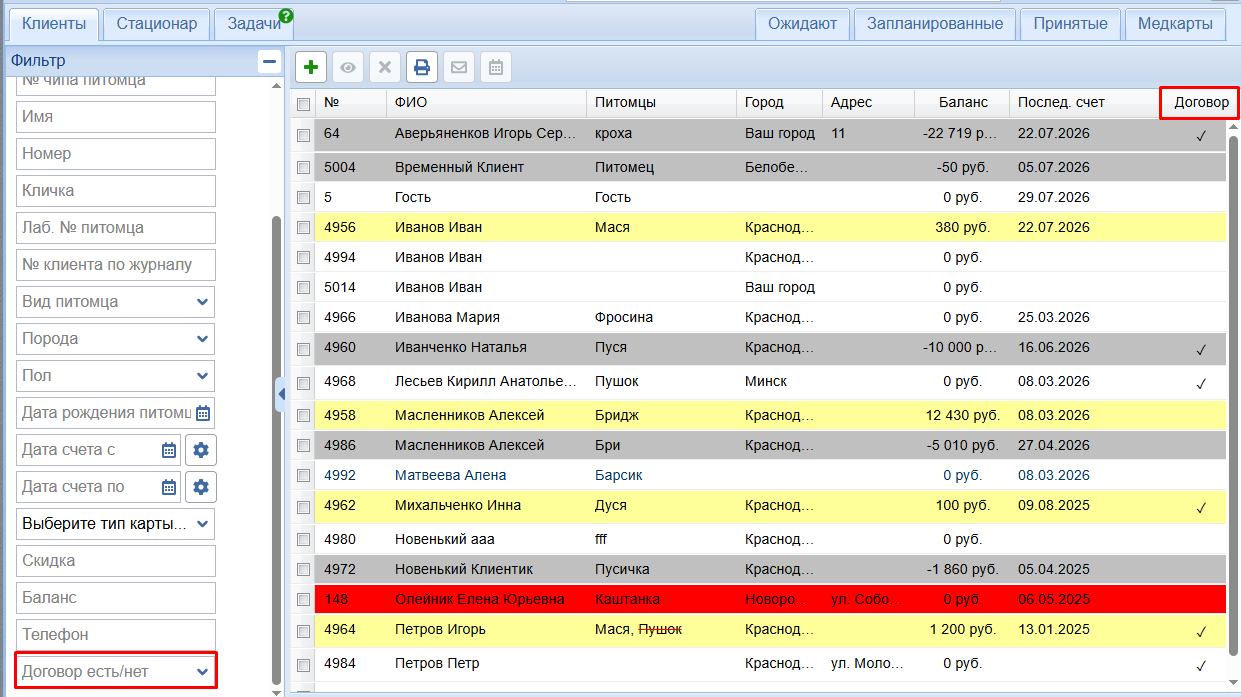This screenshot has height=697, width=1241.
Task: Focus the Скидка filter field
Action: tap(116, 561)
